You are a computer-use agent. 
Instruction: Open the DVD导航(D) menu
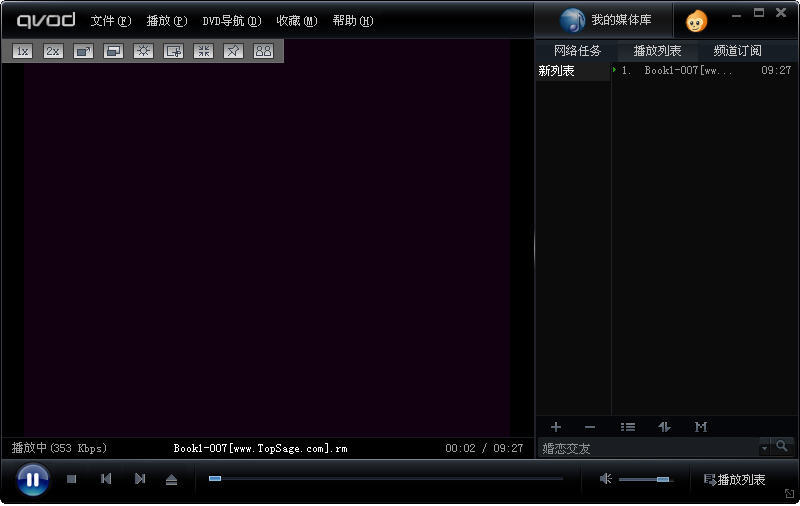coord(232,21)
